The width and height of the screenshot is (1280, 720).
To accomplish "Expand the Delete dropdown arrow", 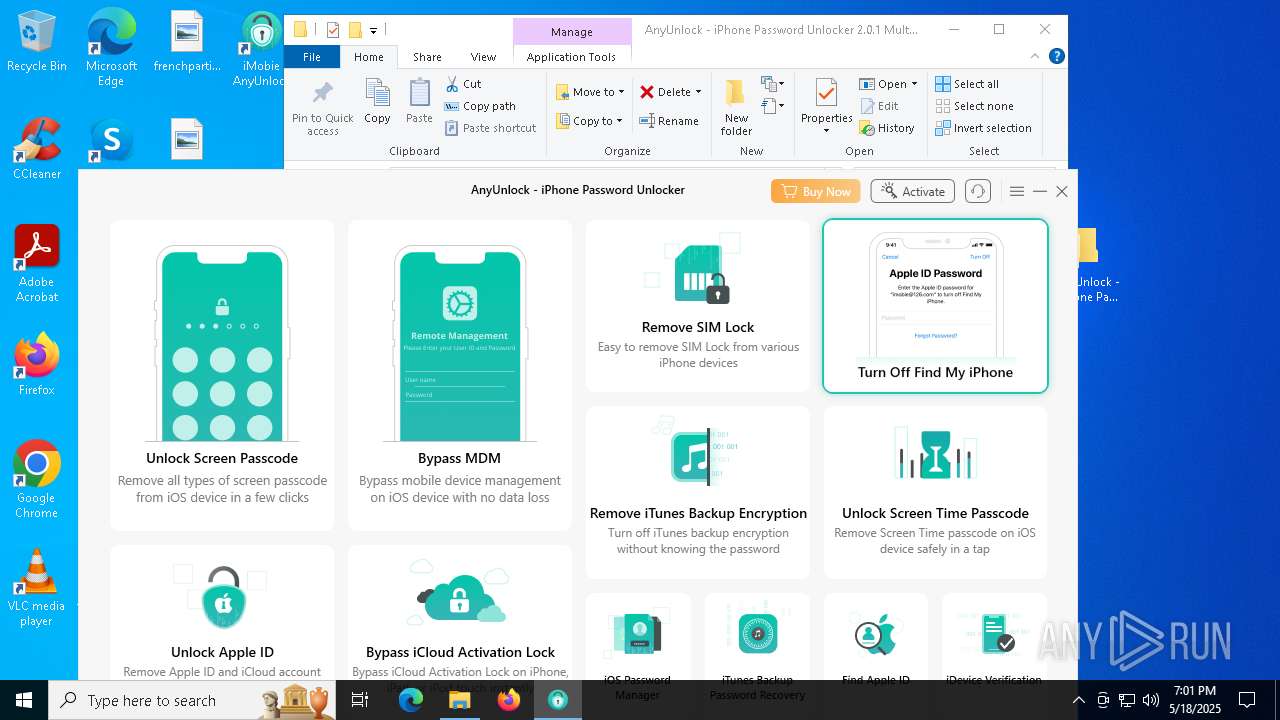I will (698, 92).
